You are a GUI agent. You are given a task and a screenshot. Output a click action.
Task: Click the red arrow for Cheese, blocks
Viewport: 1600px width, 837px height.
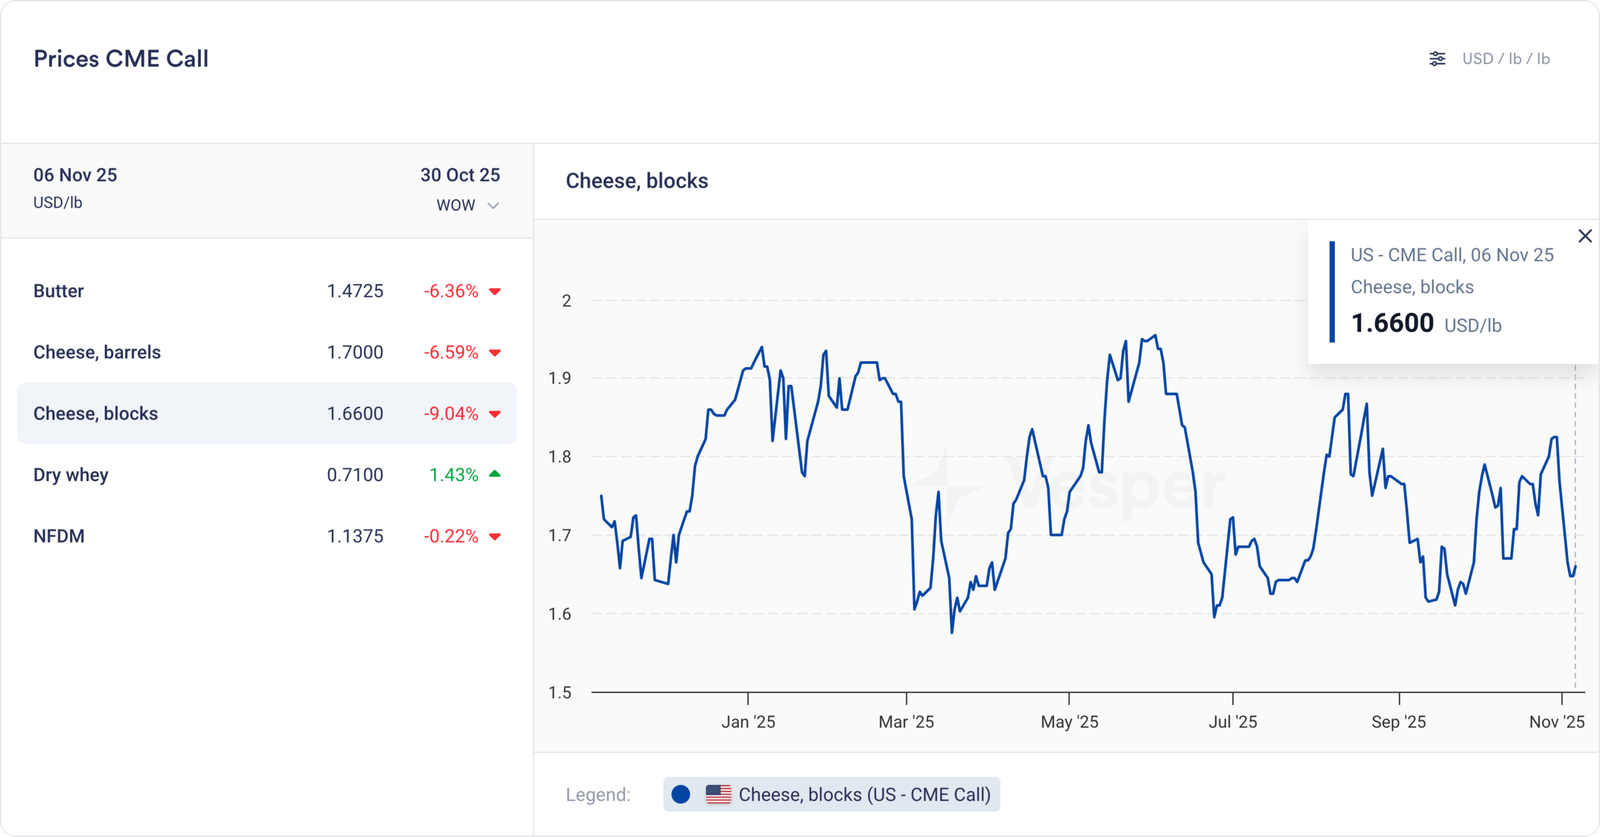coord(494,414)
